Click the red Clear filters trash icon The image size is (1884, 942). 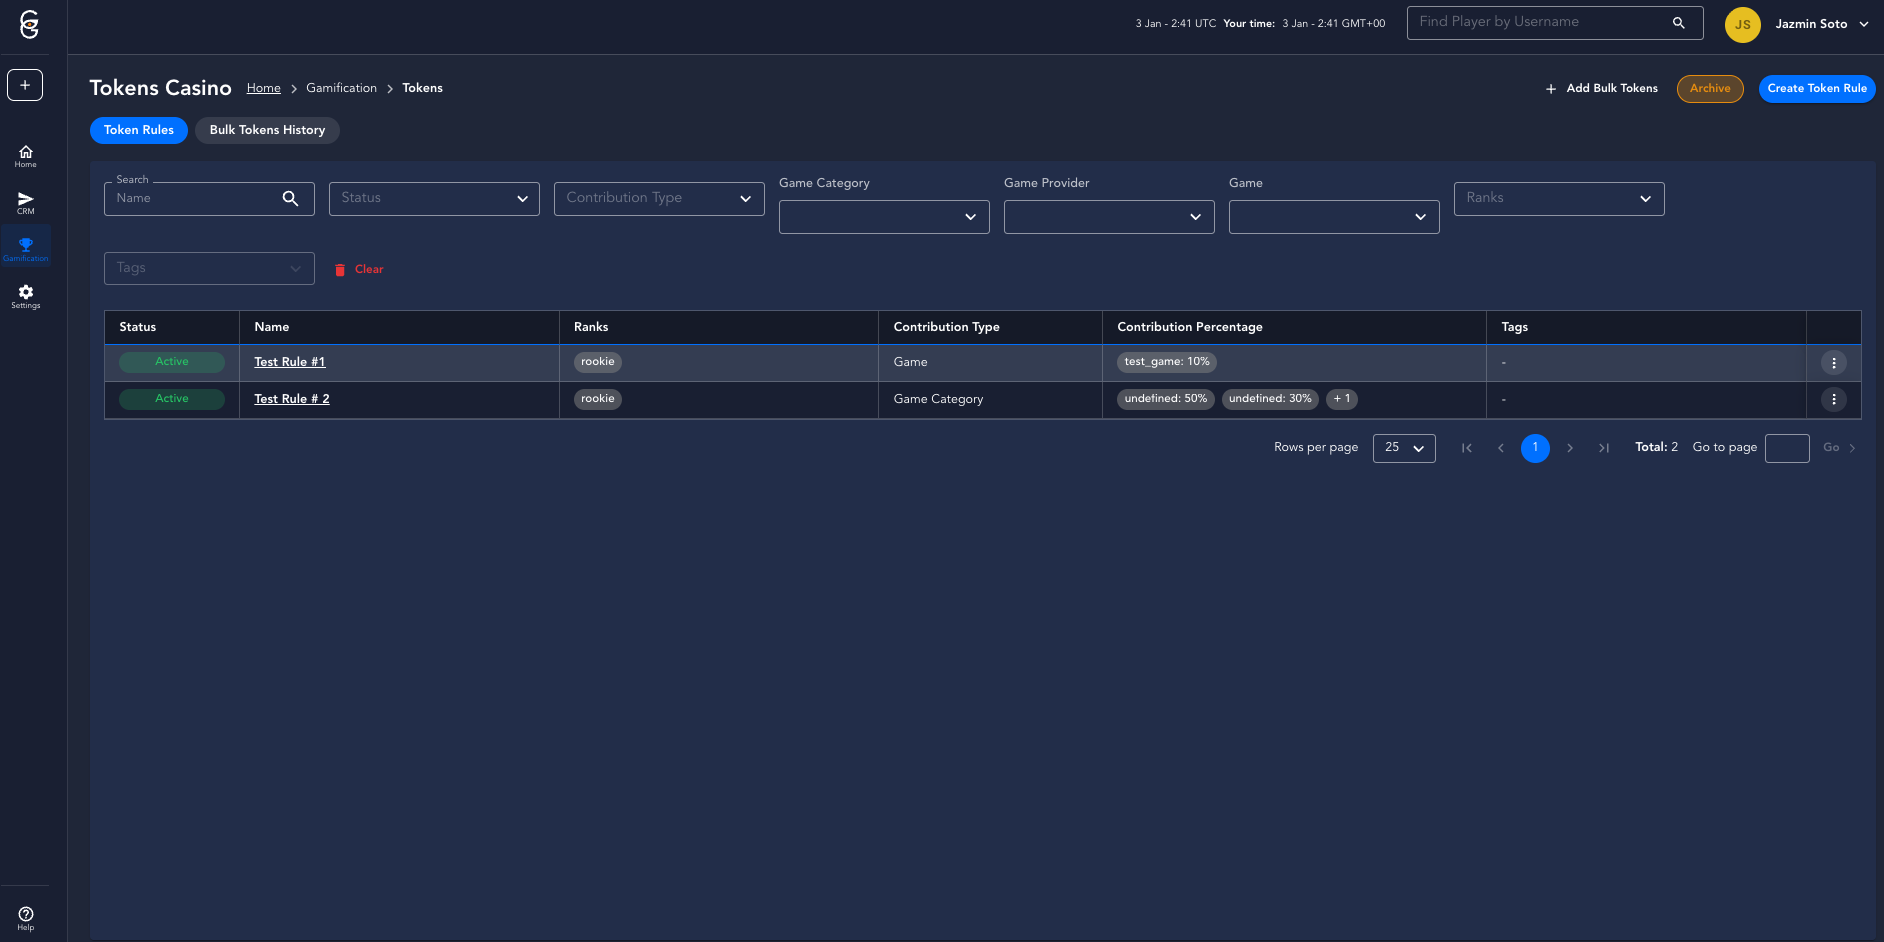(x=340, y=270)
